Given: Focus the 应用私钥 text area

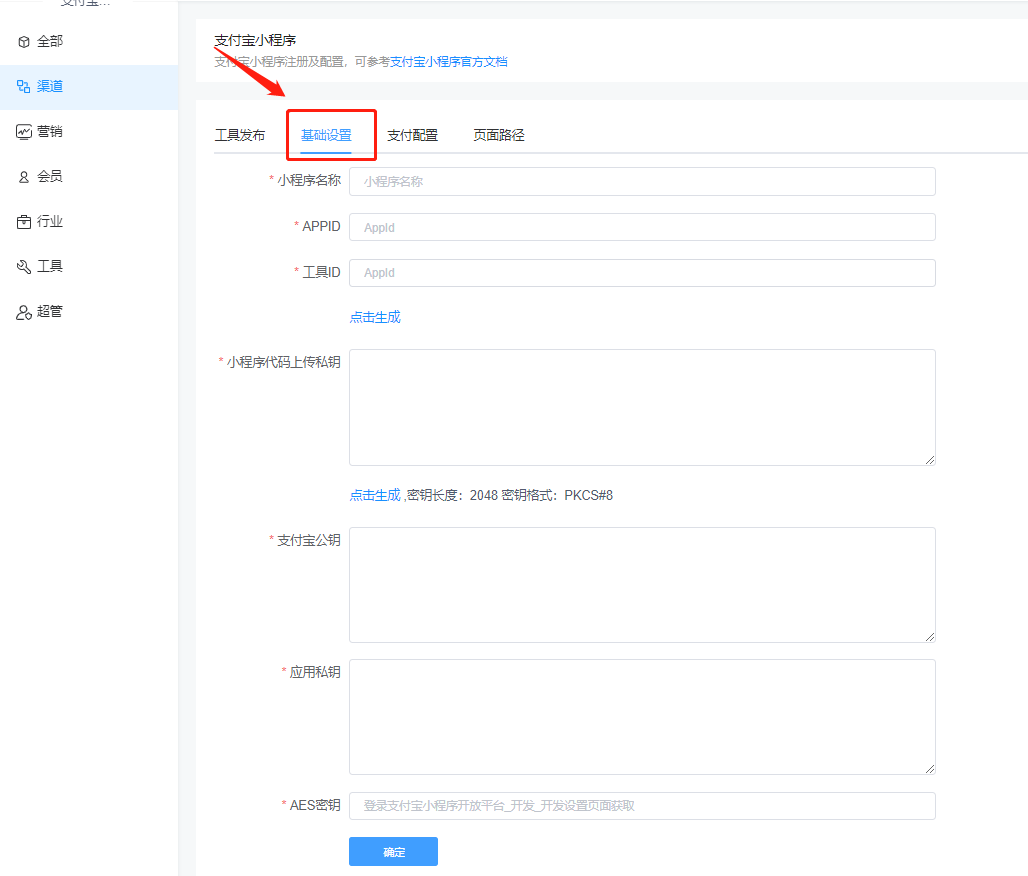Looking at the screenshot, I should pyautogui.click(x=642, y=717).
